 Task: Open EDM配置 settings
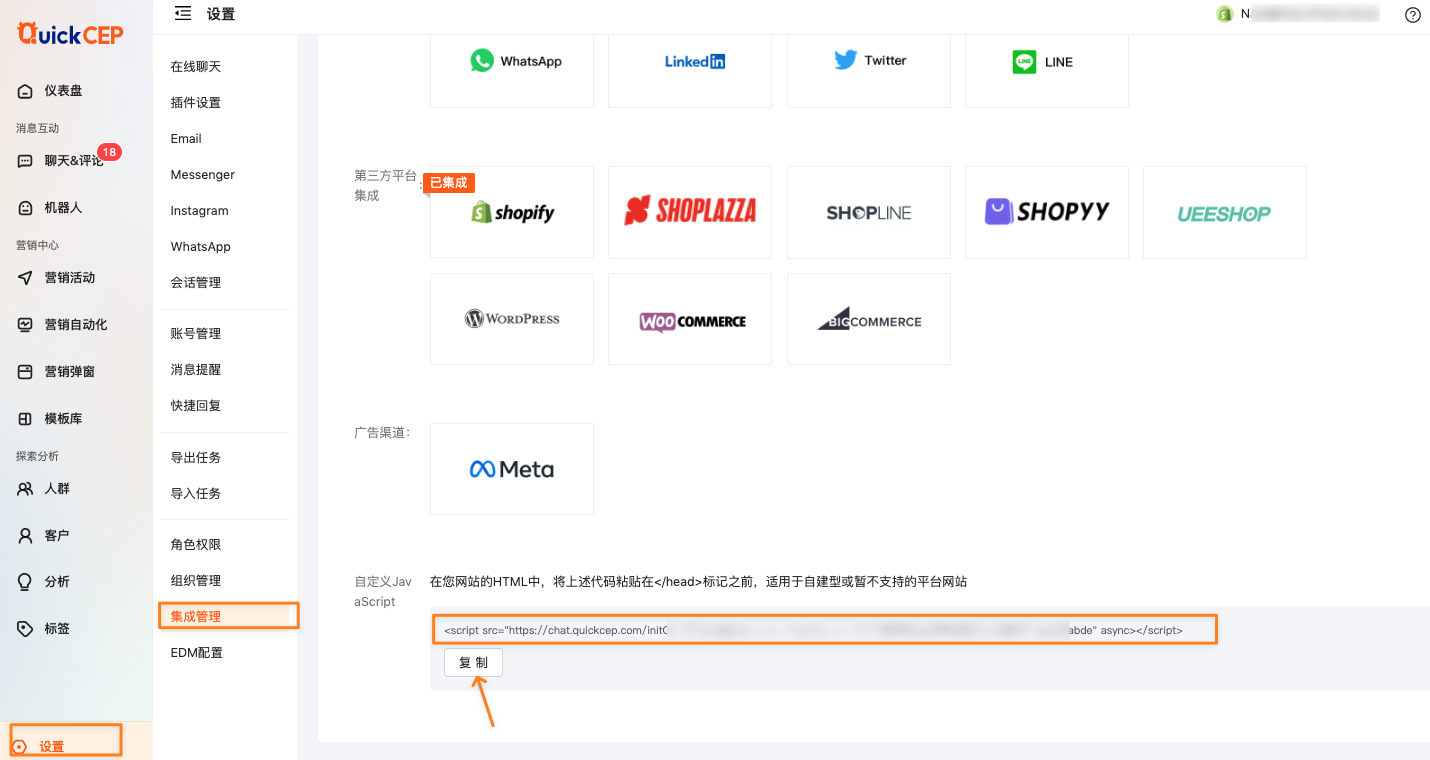pyautogui.click(x=197, y=653)
